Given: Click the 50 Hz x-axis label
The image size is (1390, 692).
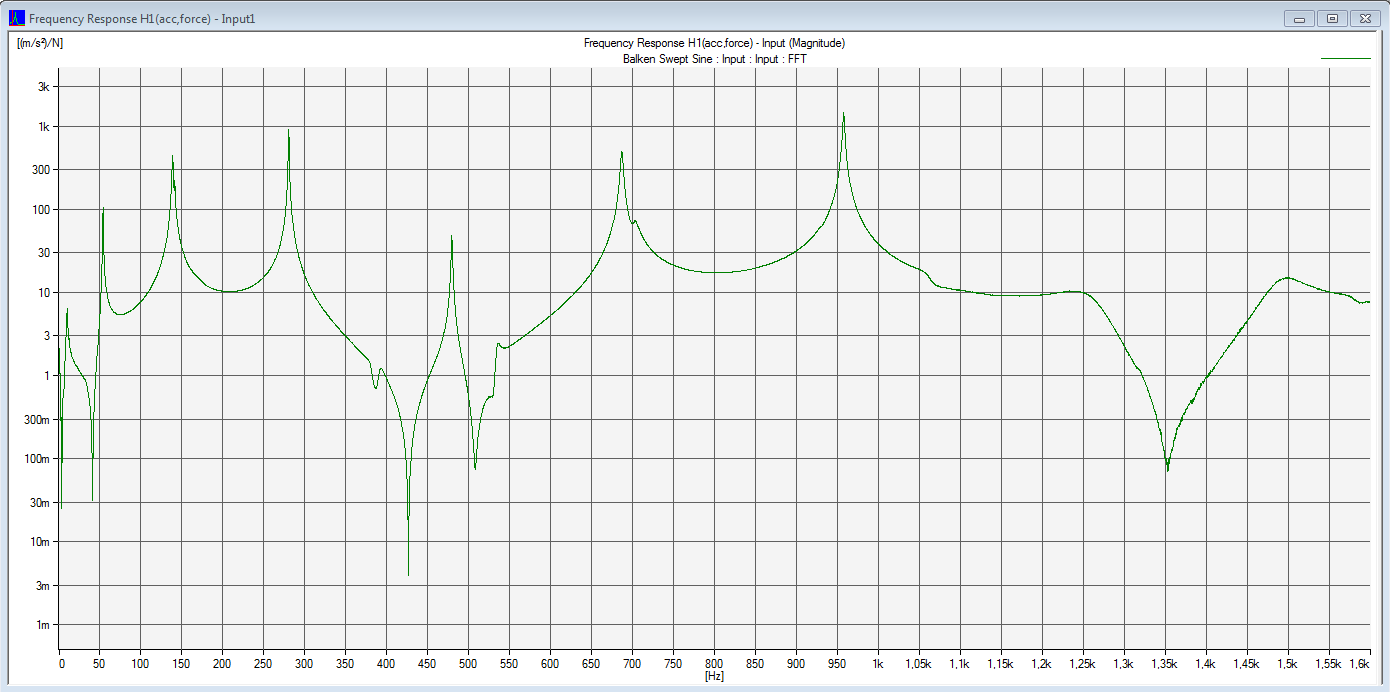Looking at the screenshot, I should 100,664.
